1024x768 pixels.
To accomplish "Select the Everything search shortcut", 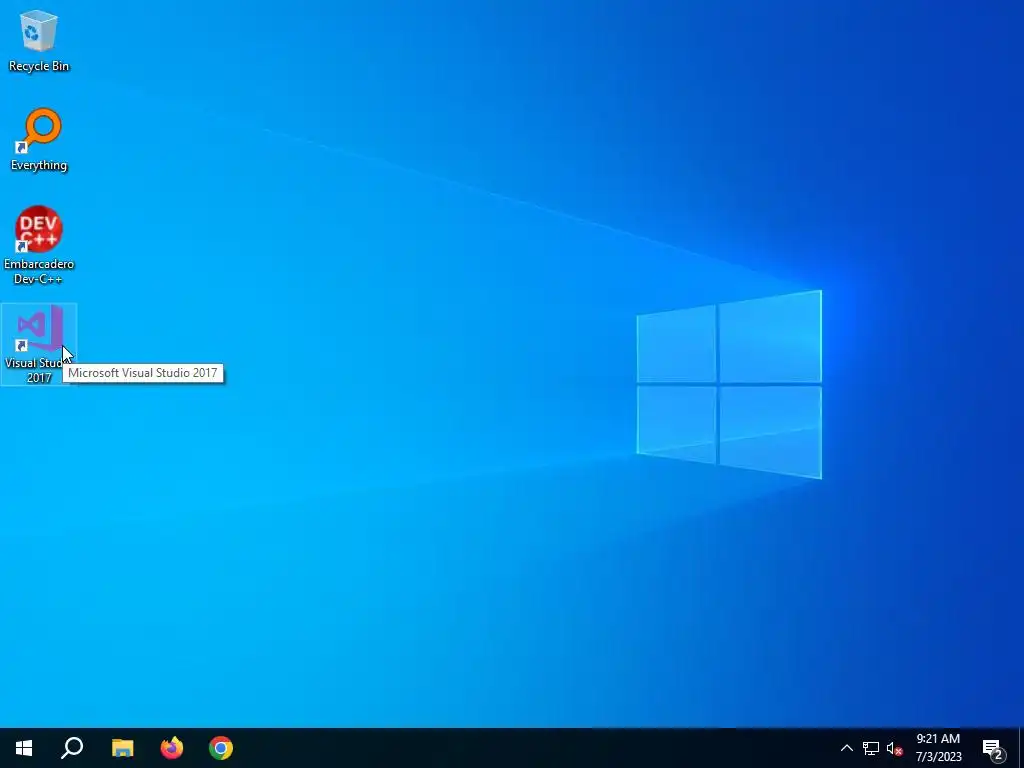I will [x=39, y=140].
